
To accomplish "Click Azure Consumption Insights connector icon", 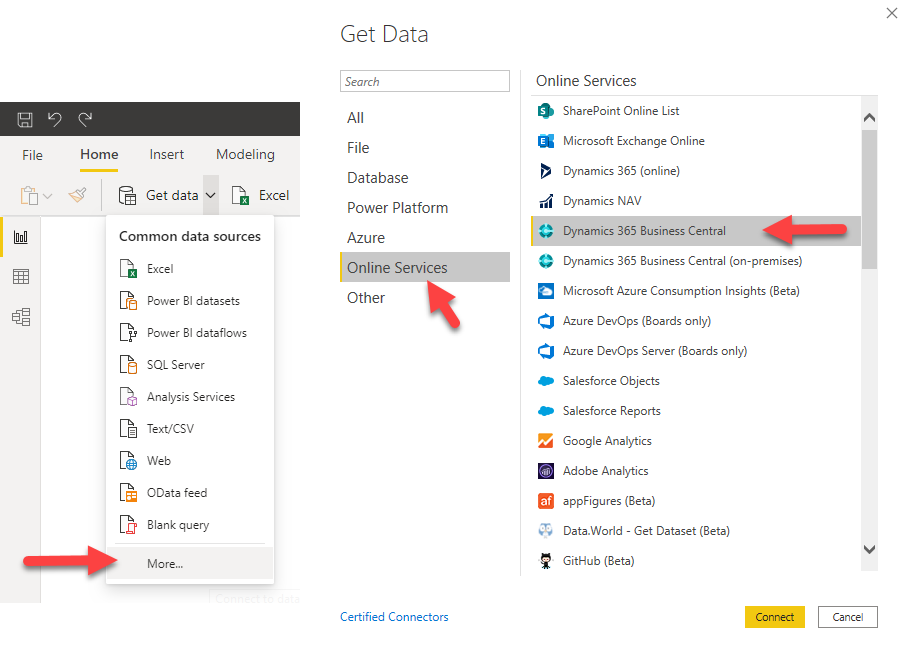I will point(545,291).
